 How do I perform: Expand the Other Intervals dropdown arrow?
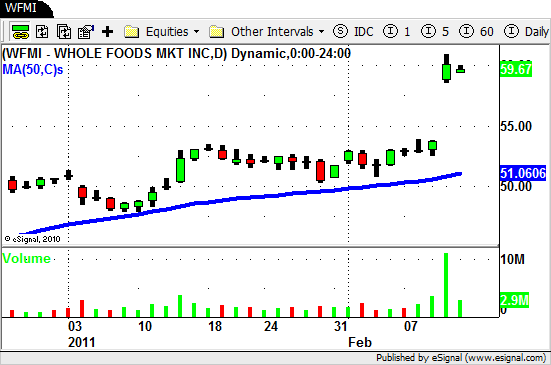321,32
